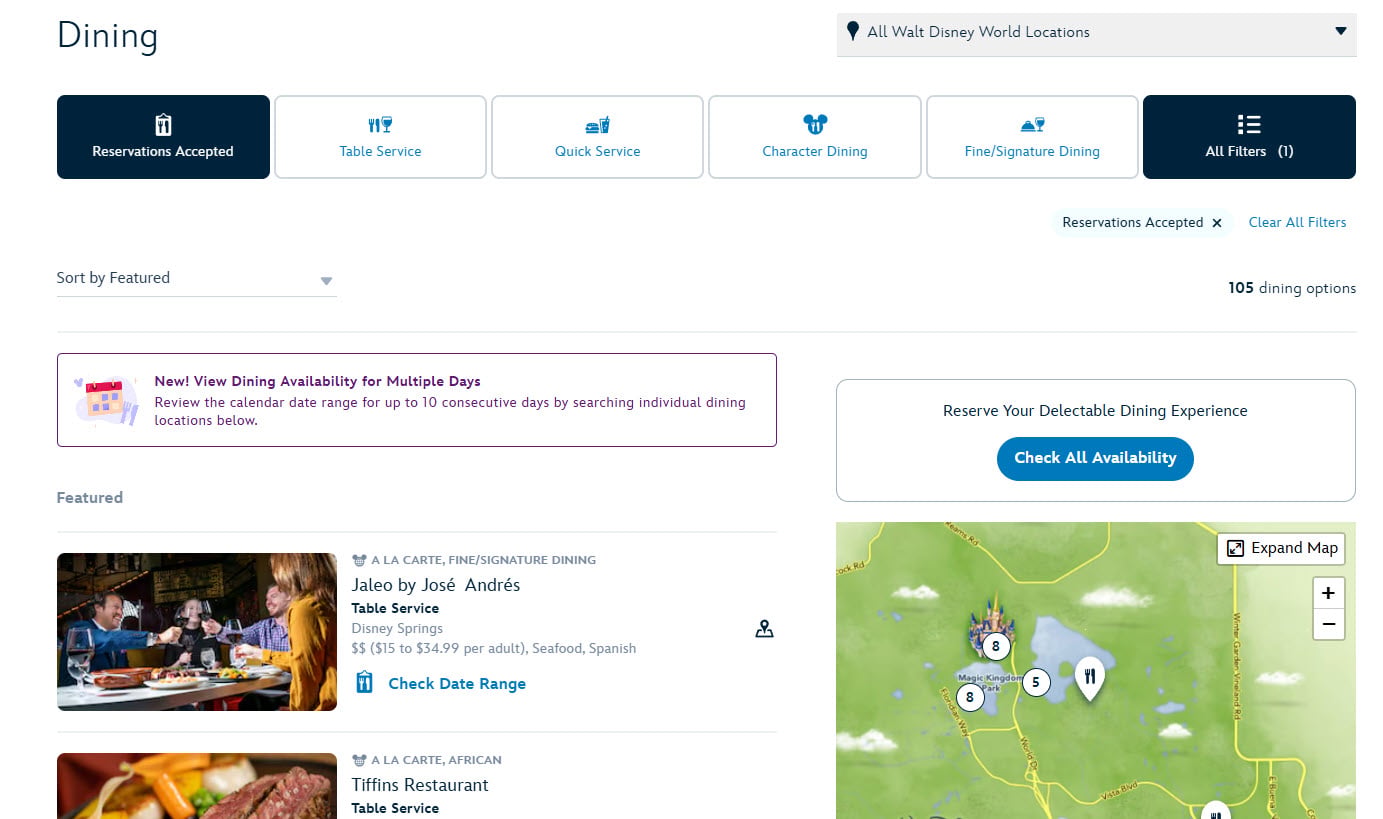1383x819 pixels.
Task: Click 'A LA CARTE, FINE/SIGNATURE DINING' label
Action: tap(484, 560)
